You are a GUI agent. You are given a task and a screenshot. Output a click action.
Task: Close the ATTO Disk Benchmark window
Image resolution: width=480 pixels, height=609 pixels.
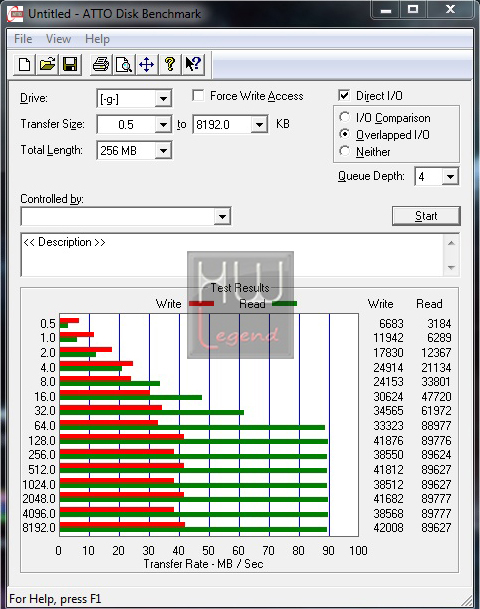[x=450, y=10]
